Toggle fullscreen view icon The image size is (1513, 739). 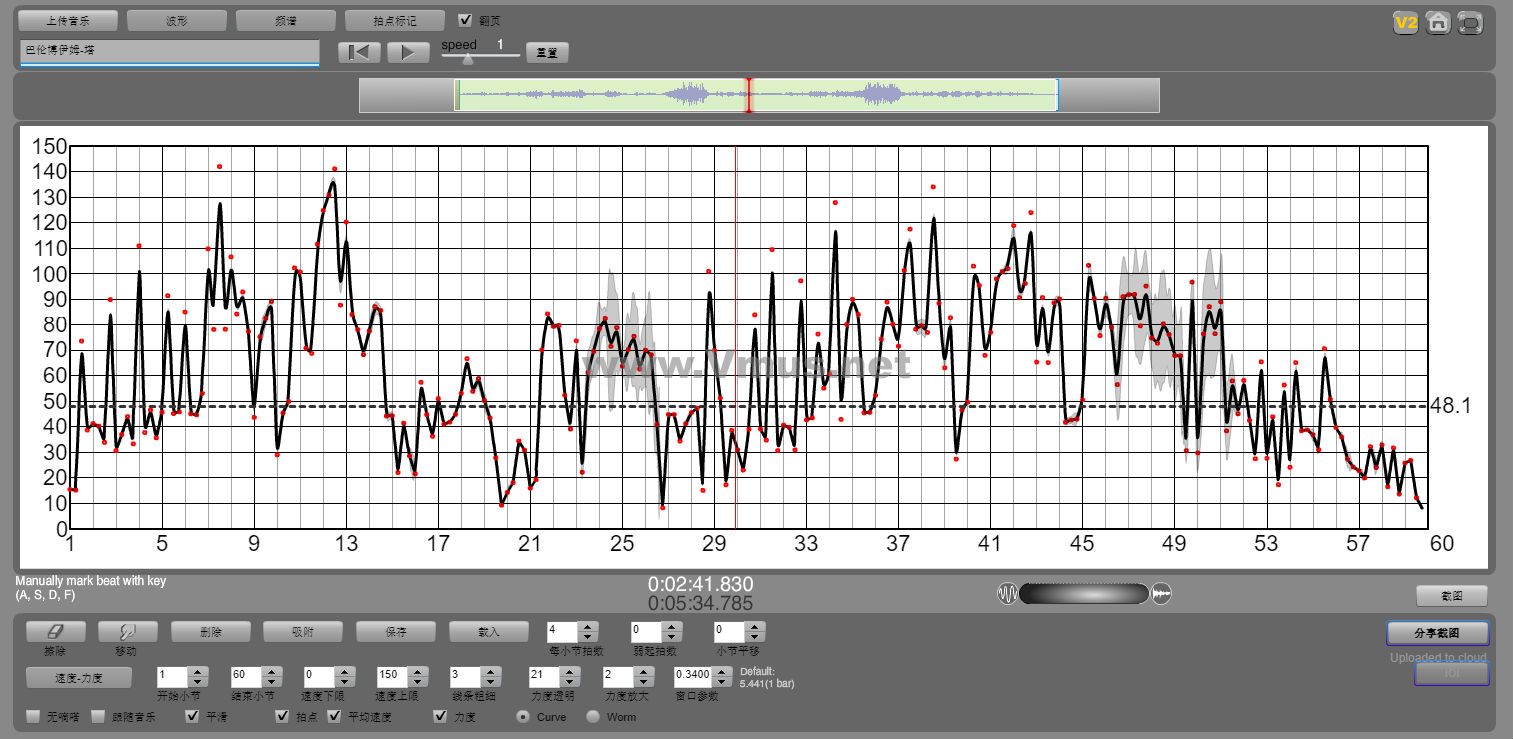[x=1469, y=22]
